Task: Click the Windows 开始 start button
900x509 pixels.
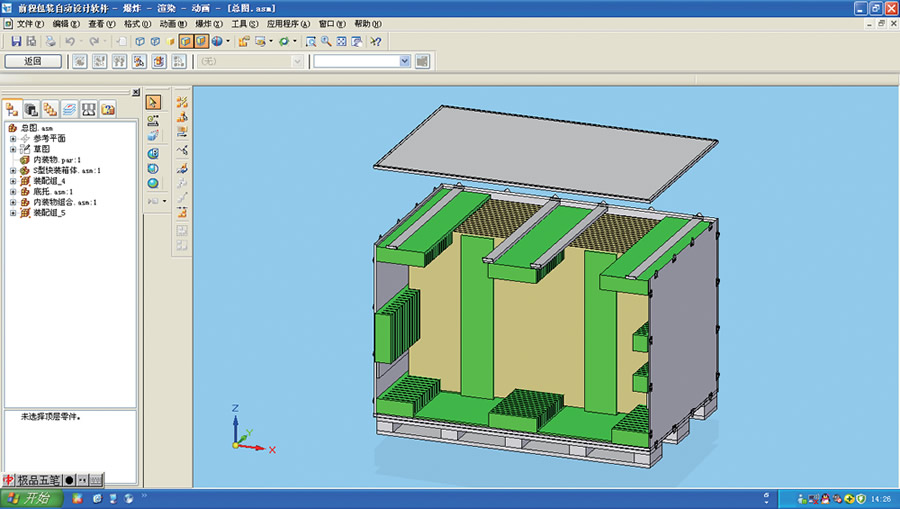Action: [28, 498]
